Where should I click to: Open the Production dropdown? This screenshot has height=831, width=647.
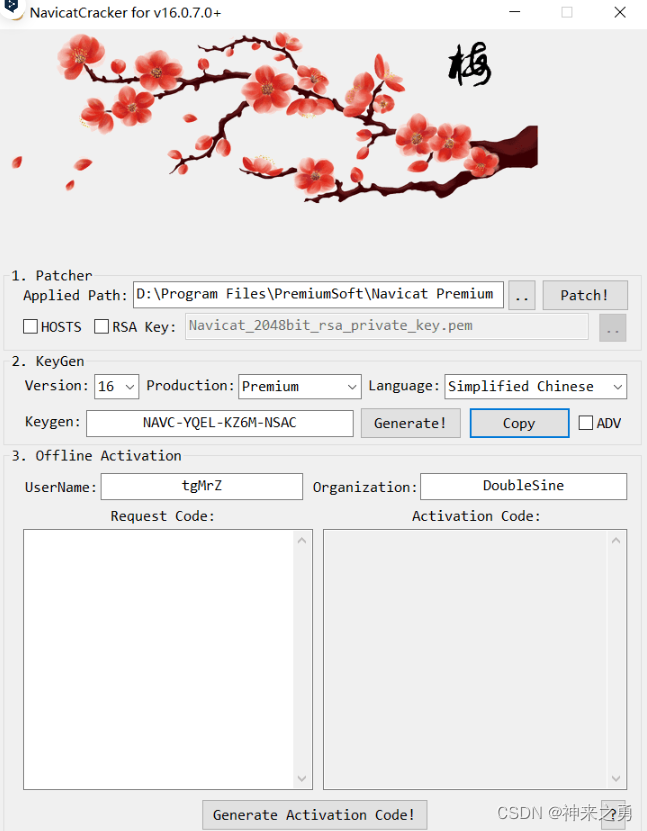(x=300, y=386)
